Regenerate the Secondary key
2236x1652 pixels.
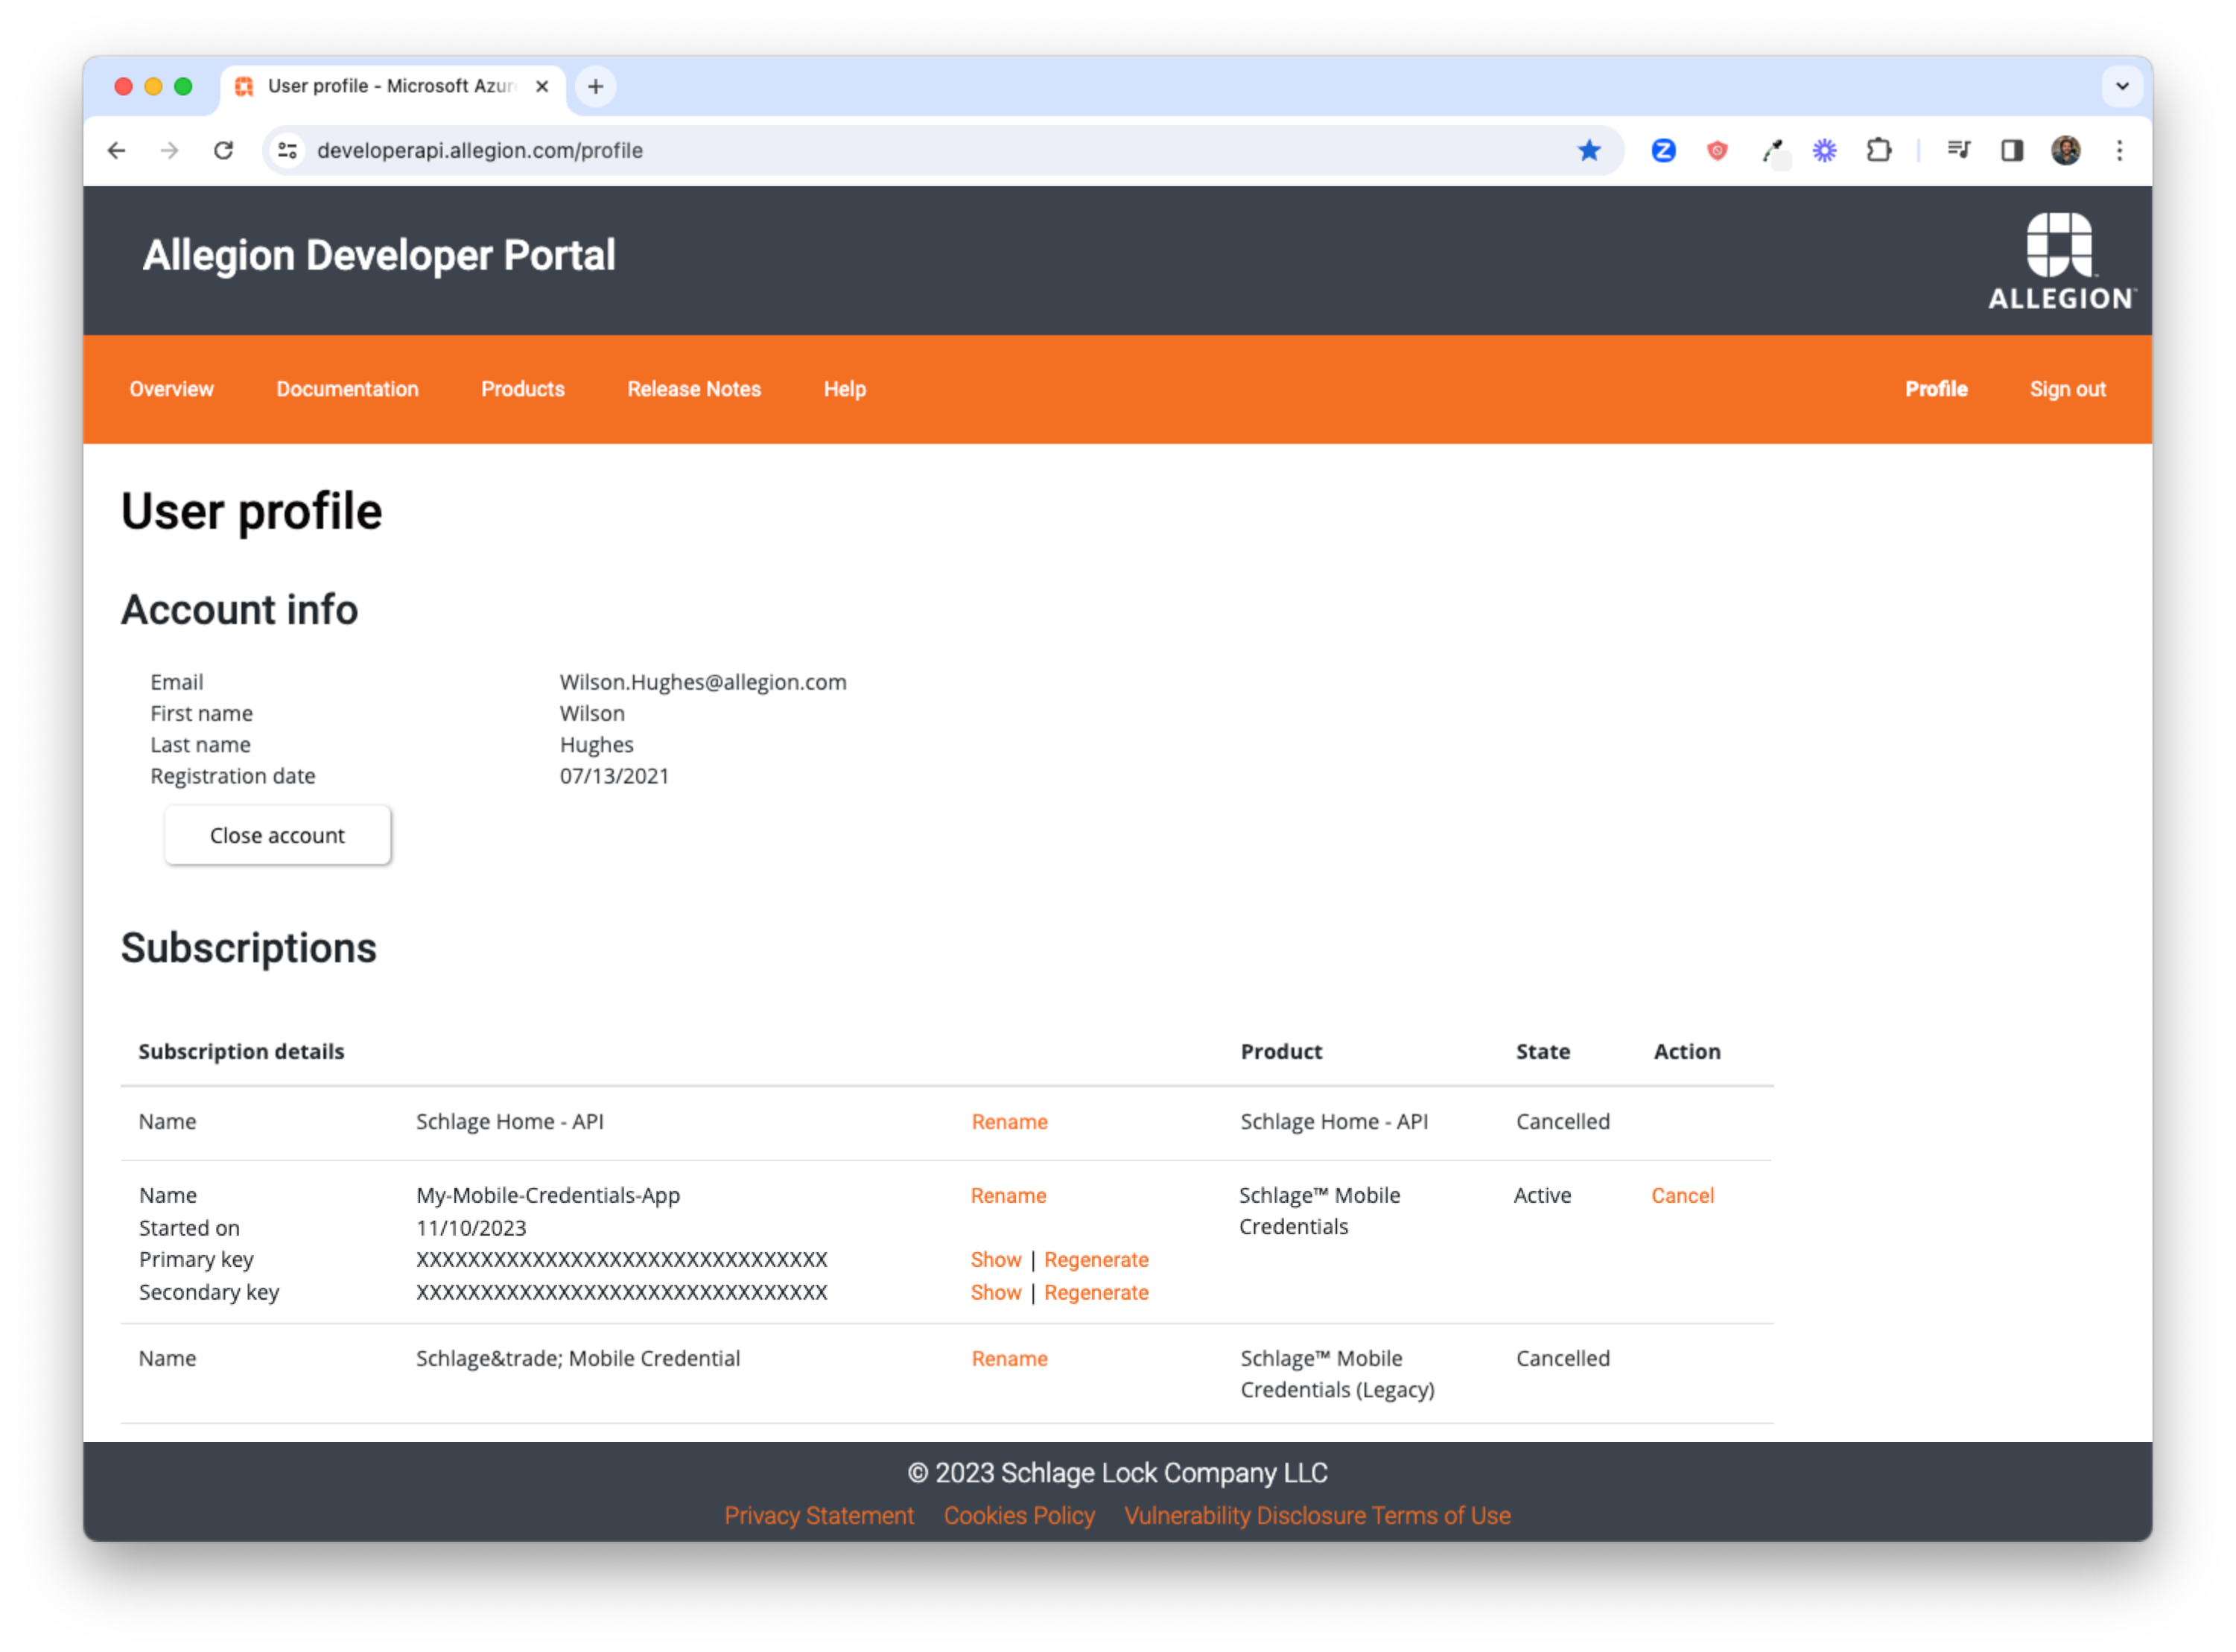tap(1097, 1293)
